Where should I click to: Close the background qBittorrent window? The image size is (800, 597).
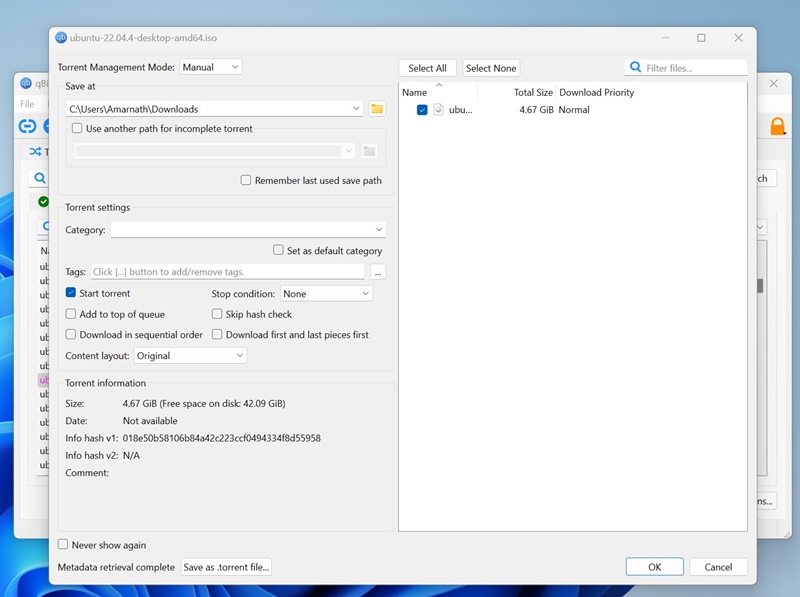point(773,83)
